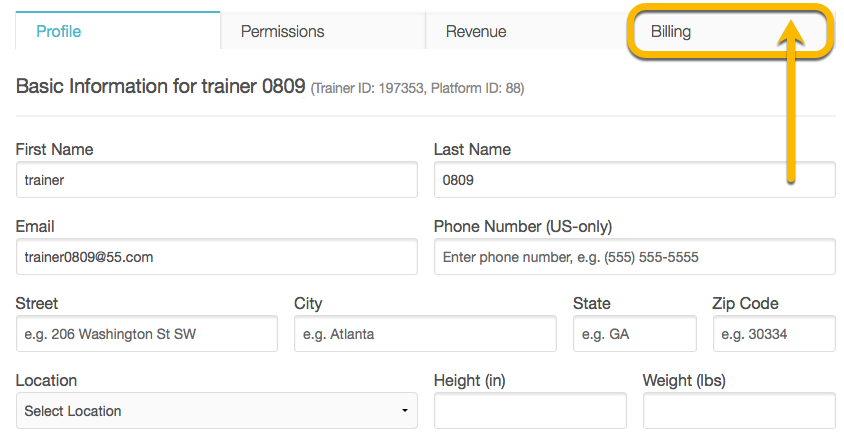
Task: Expand the Select Location dropdown
Action: click(217, 411)
